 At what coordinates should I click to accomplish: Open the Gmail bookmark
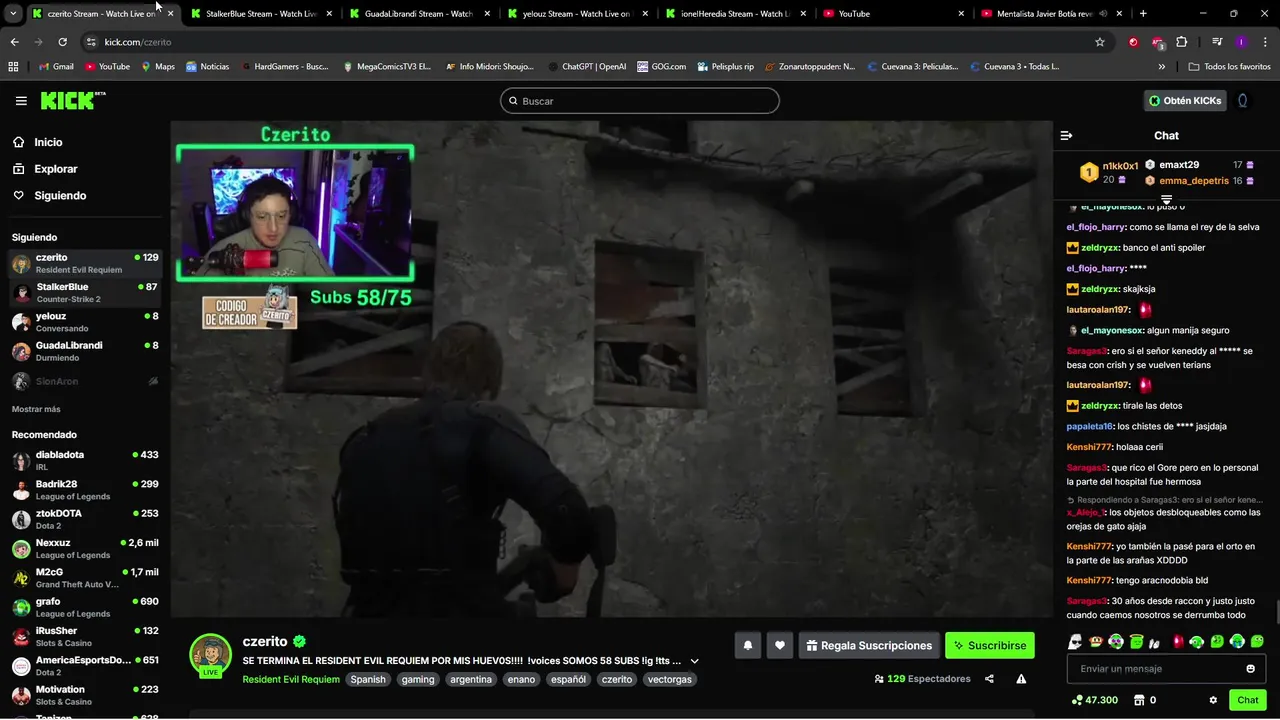point(55,67)
